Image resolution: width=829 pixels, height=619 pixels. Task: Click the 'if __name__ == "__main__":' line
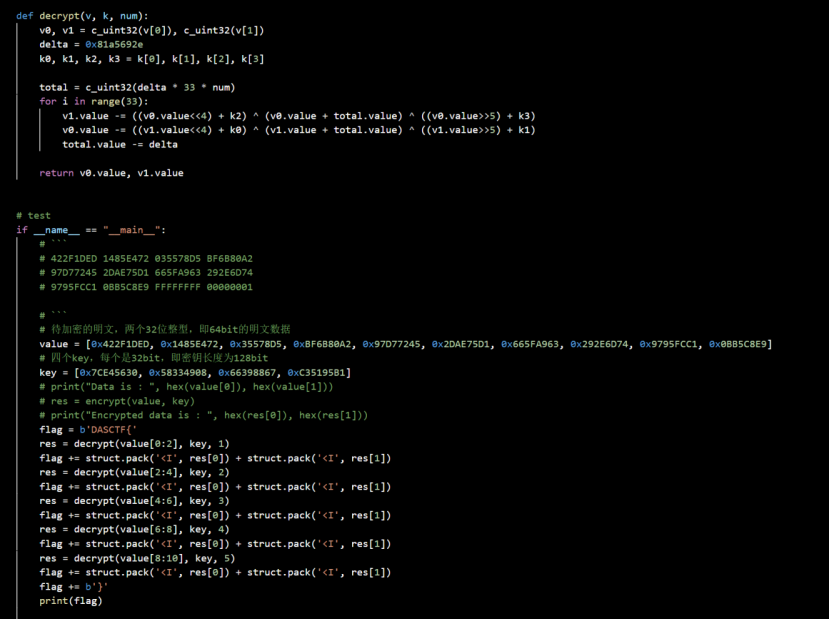pos(91,230)
